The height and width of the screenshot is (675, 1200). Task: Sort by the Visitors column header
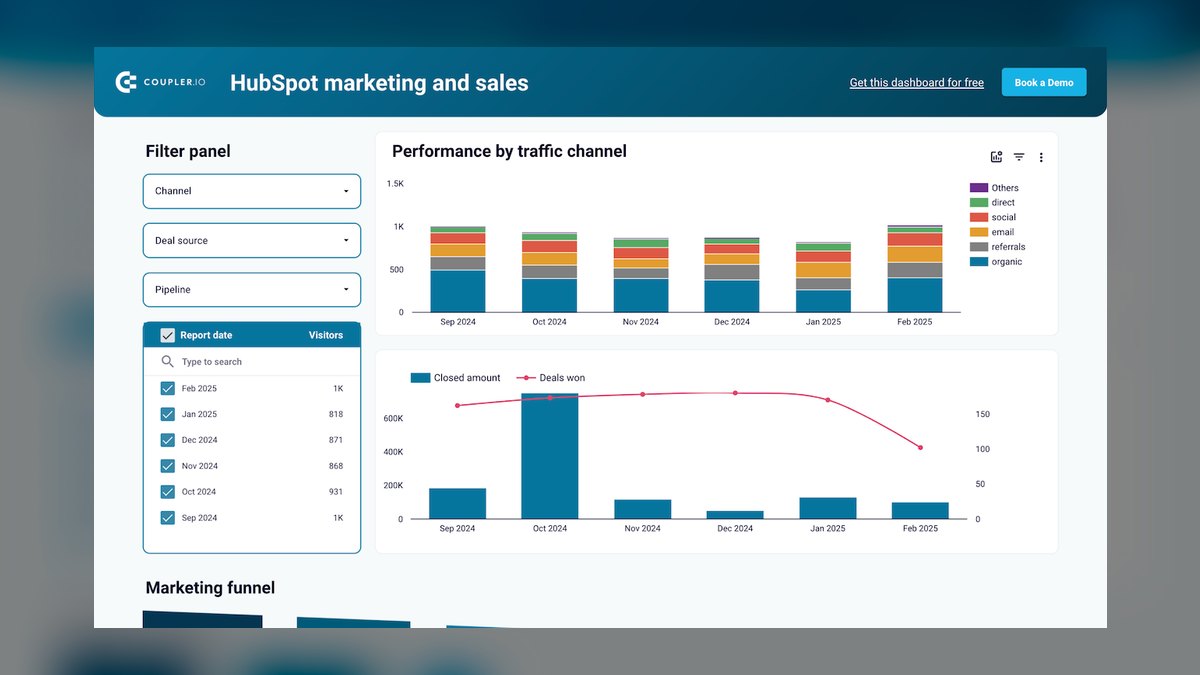tap(326, 335)
